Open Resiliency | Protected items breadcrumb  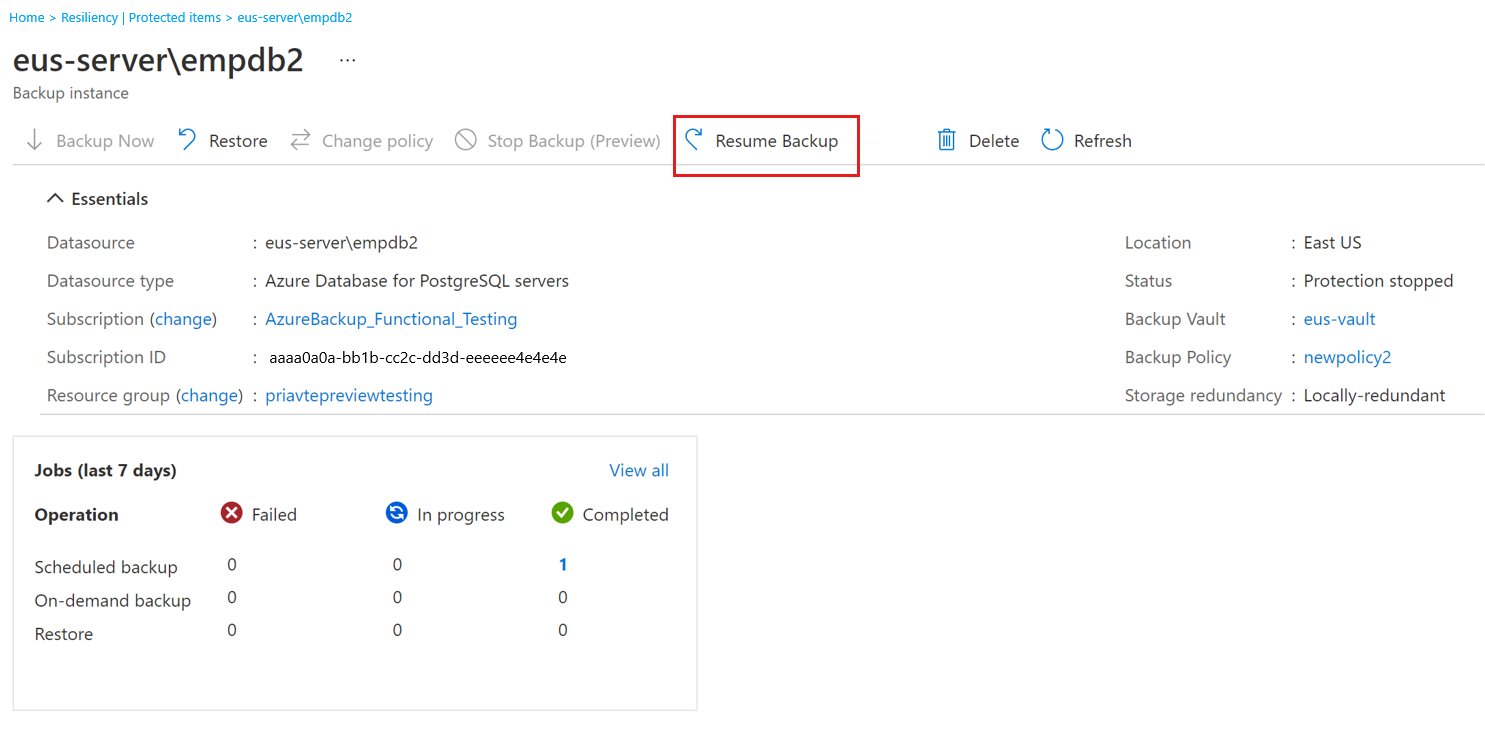(x=141, y=18)
